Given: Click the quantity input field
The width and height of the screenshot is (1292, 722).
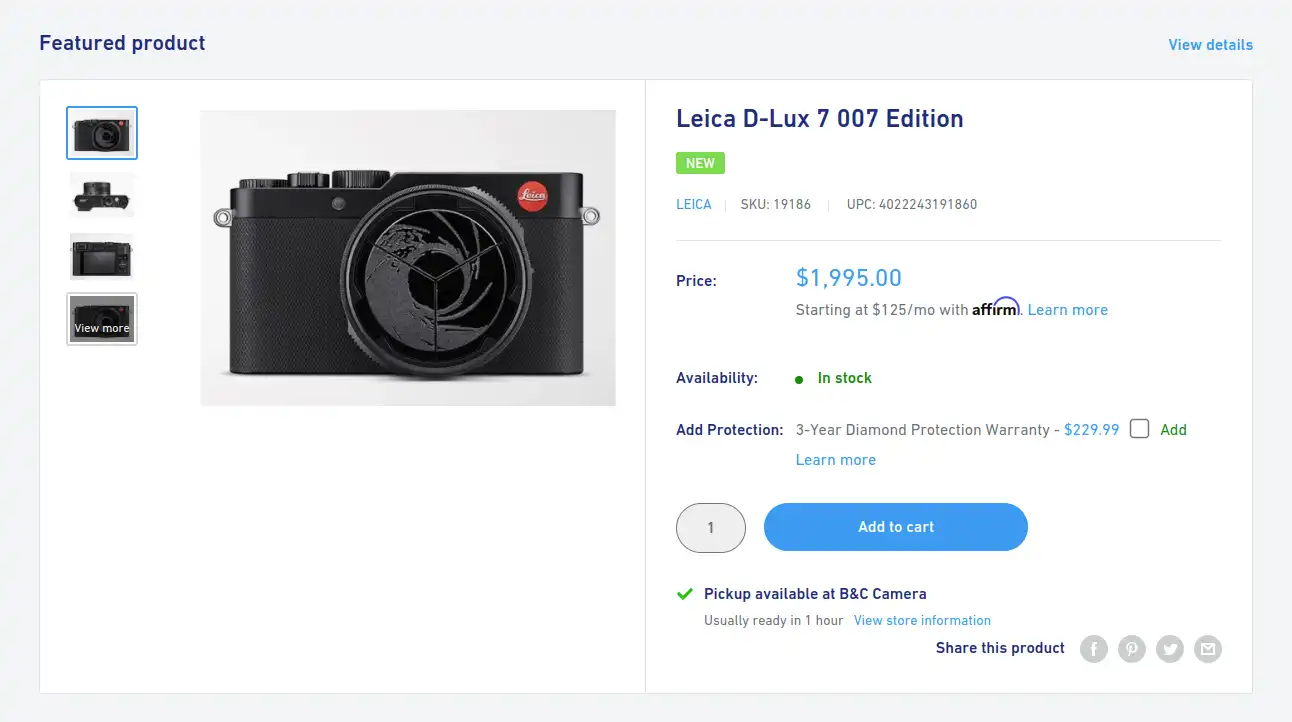Looking at the screenshot, I should (711, 528).
